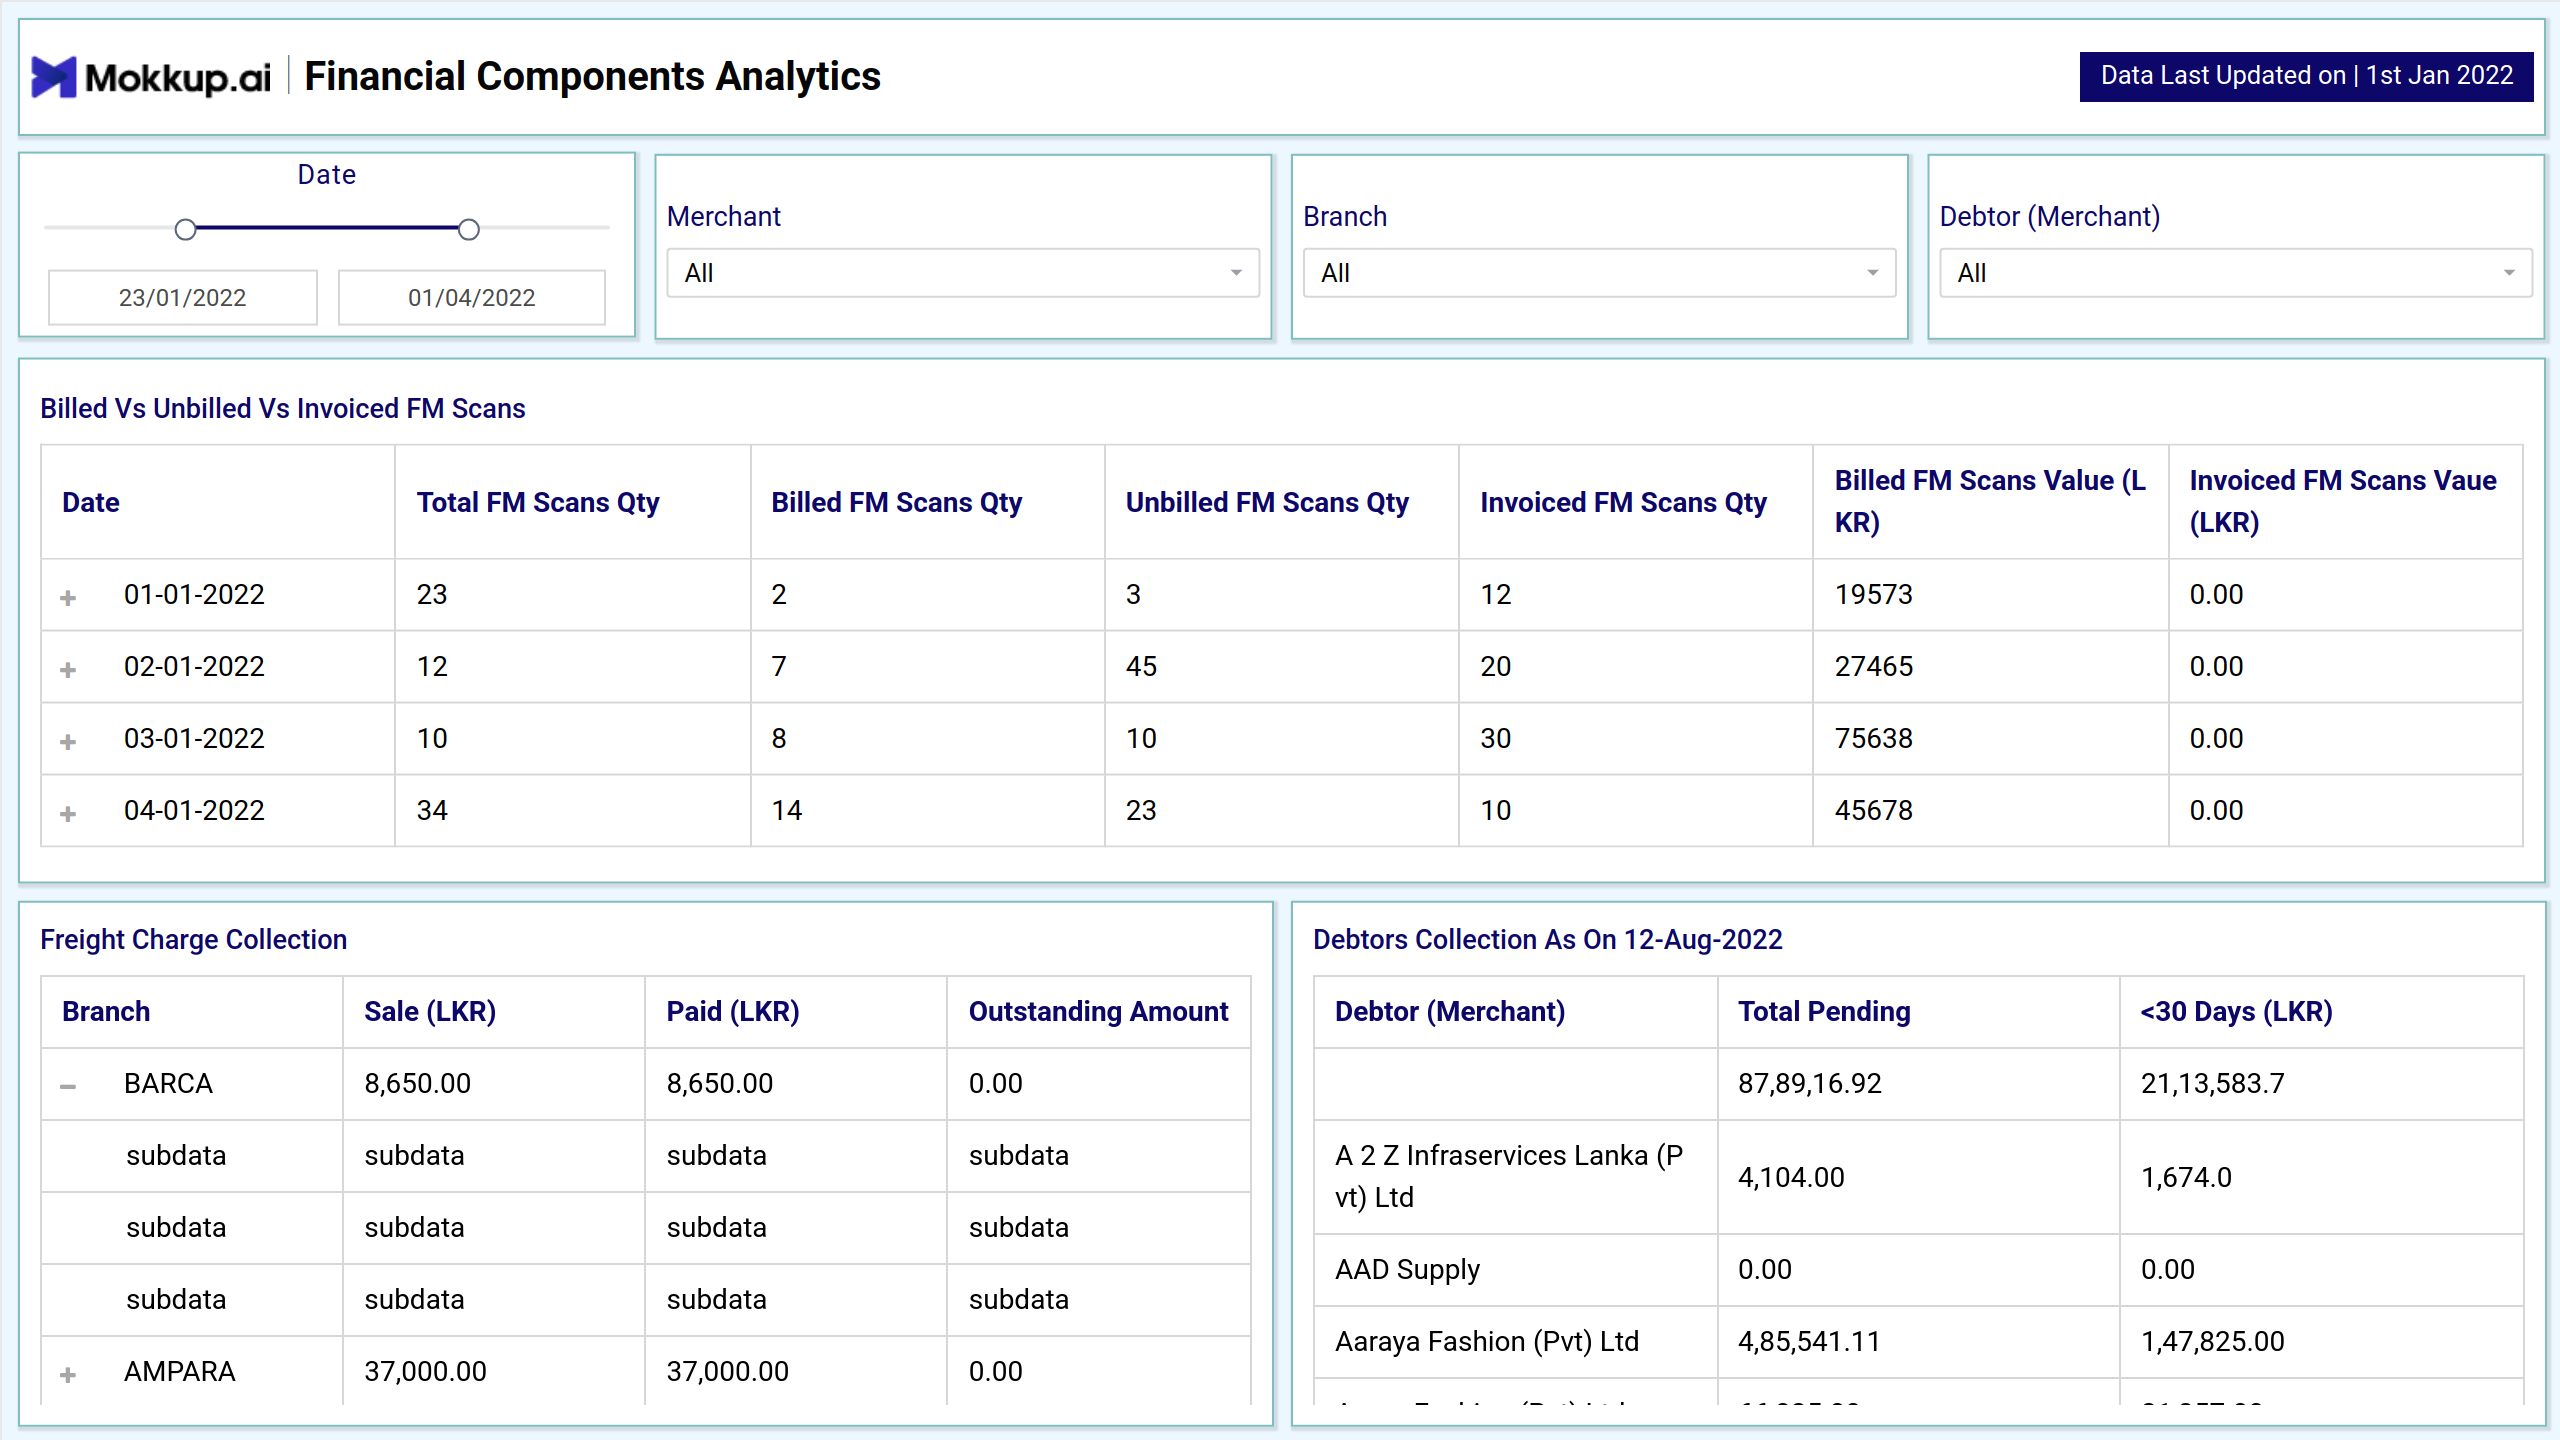Image resolution: width=2560 pixels, height=1440 pixels.
Task: Click the AAD Supply debtor row
Action: point(1407,1269)
